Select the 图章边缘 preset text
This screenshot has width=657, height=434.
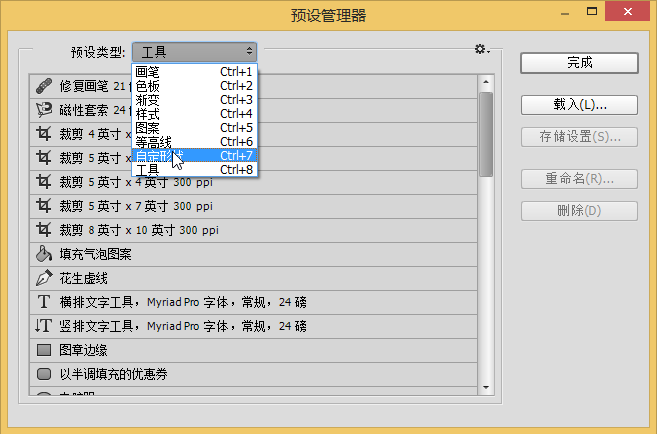pos(83,350)
